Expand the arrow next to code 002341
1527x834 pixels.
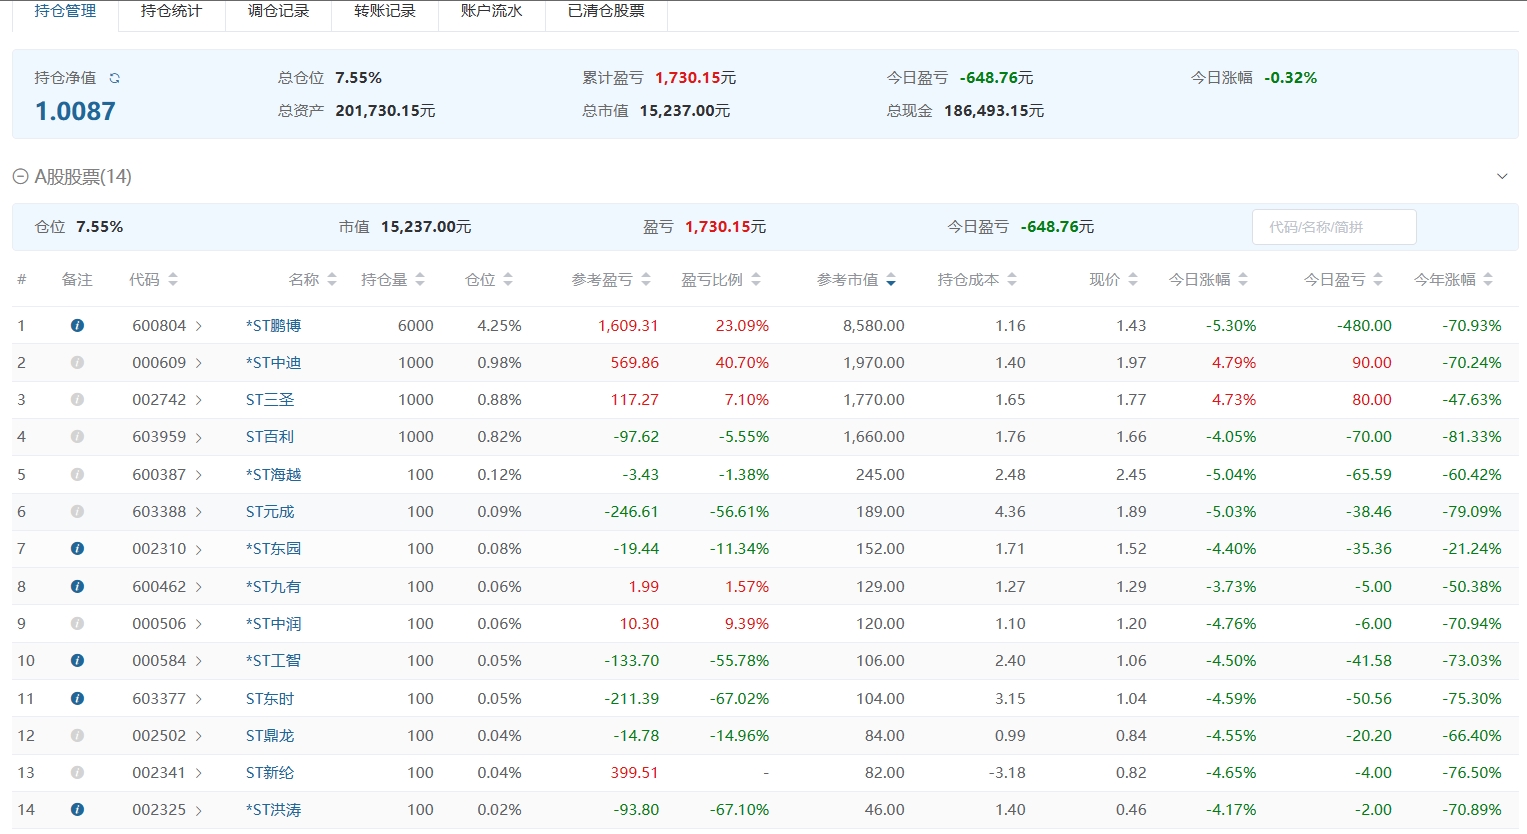[x=199, y=773]
